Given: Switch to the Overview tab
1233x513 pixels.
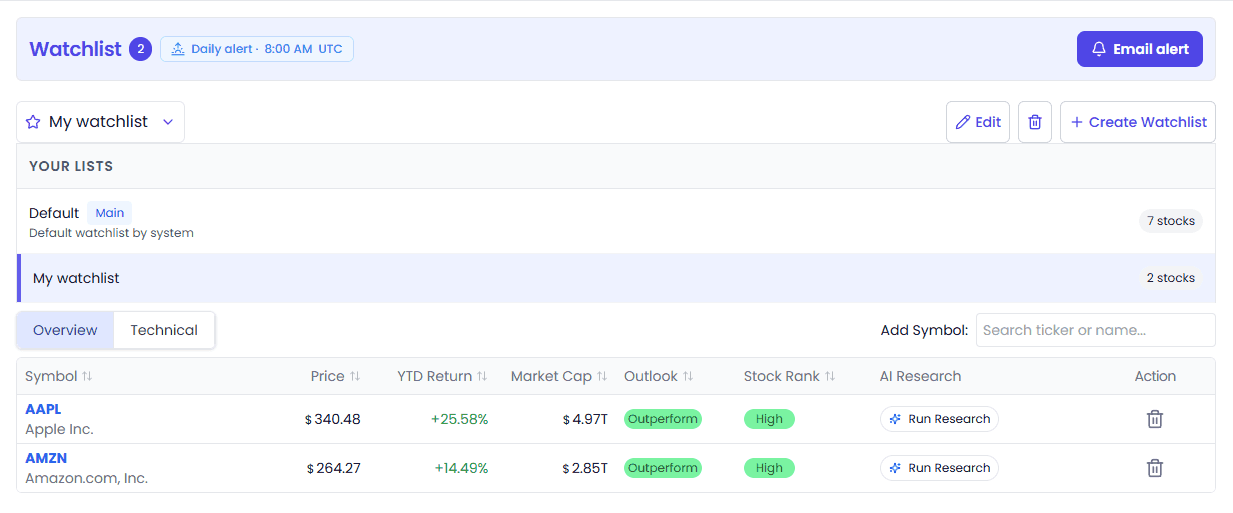Looking at the screenshot, I should pyautogui.click(x=65, y=330).
